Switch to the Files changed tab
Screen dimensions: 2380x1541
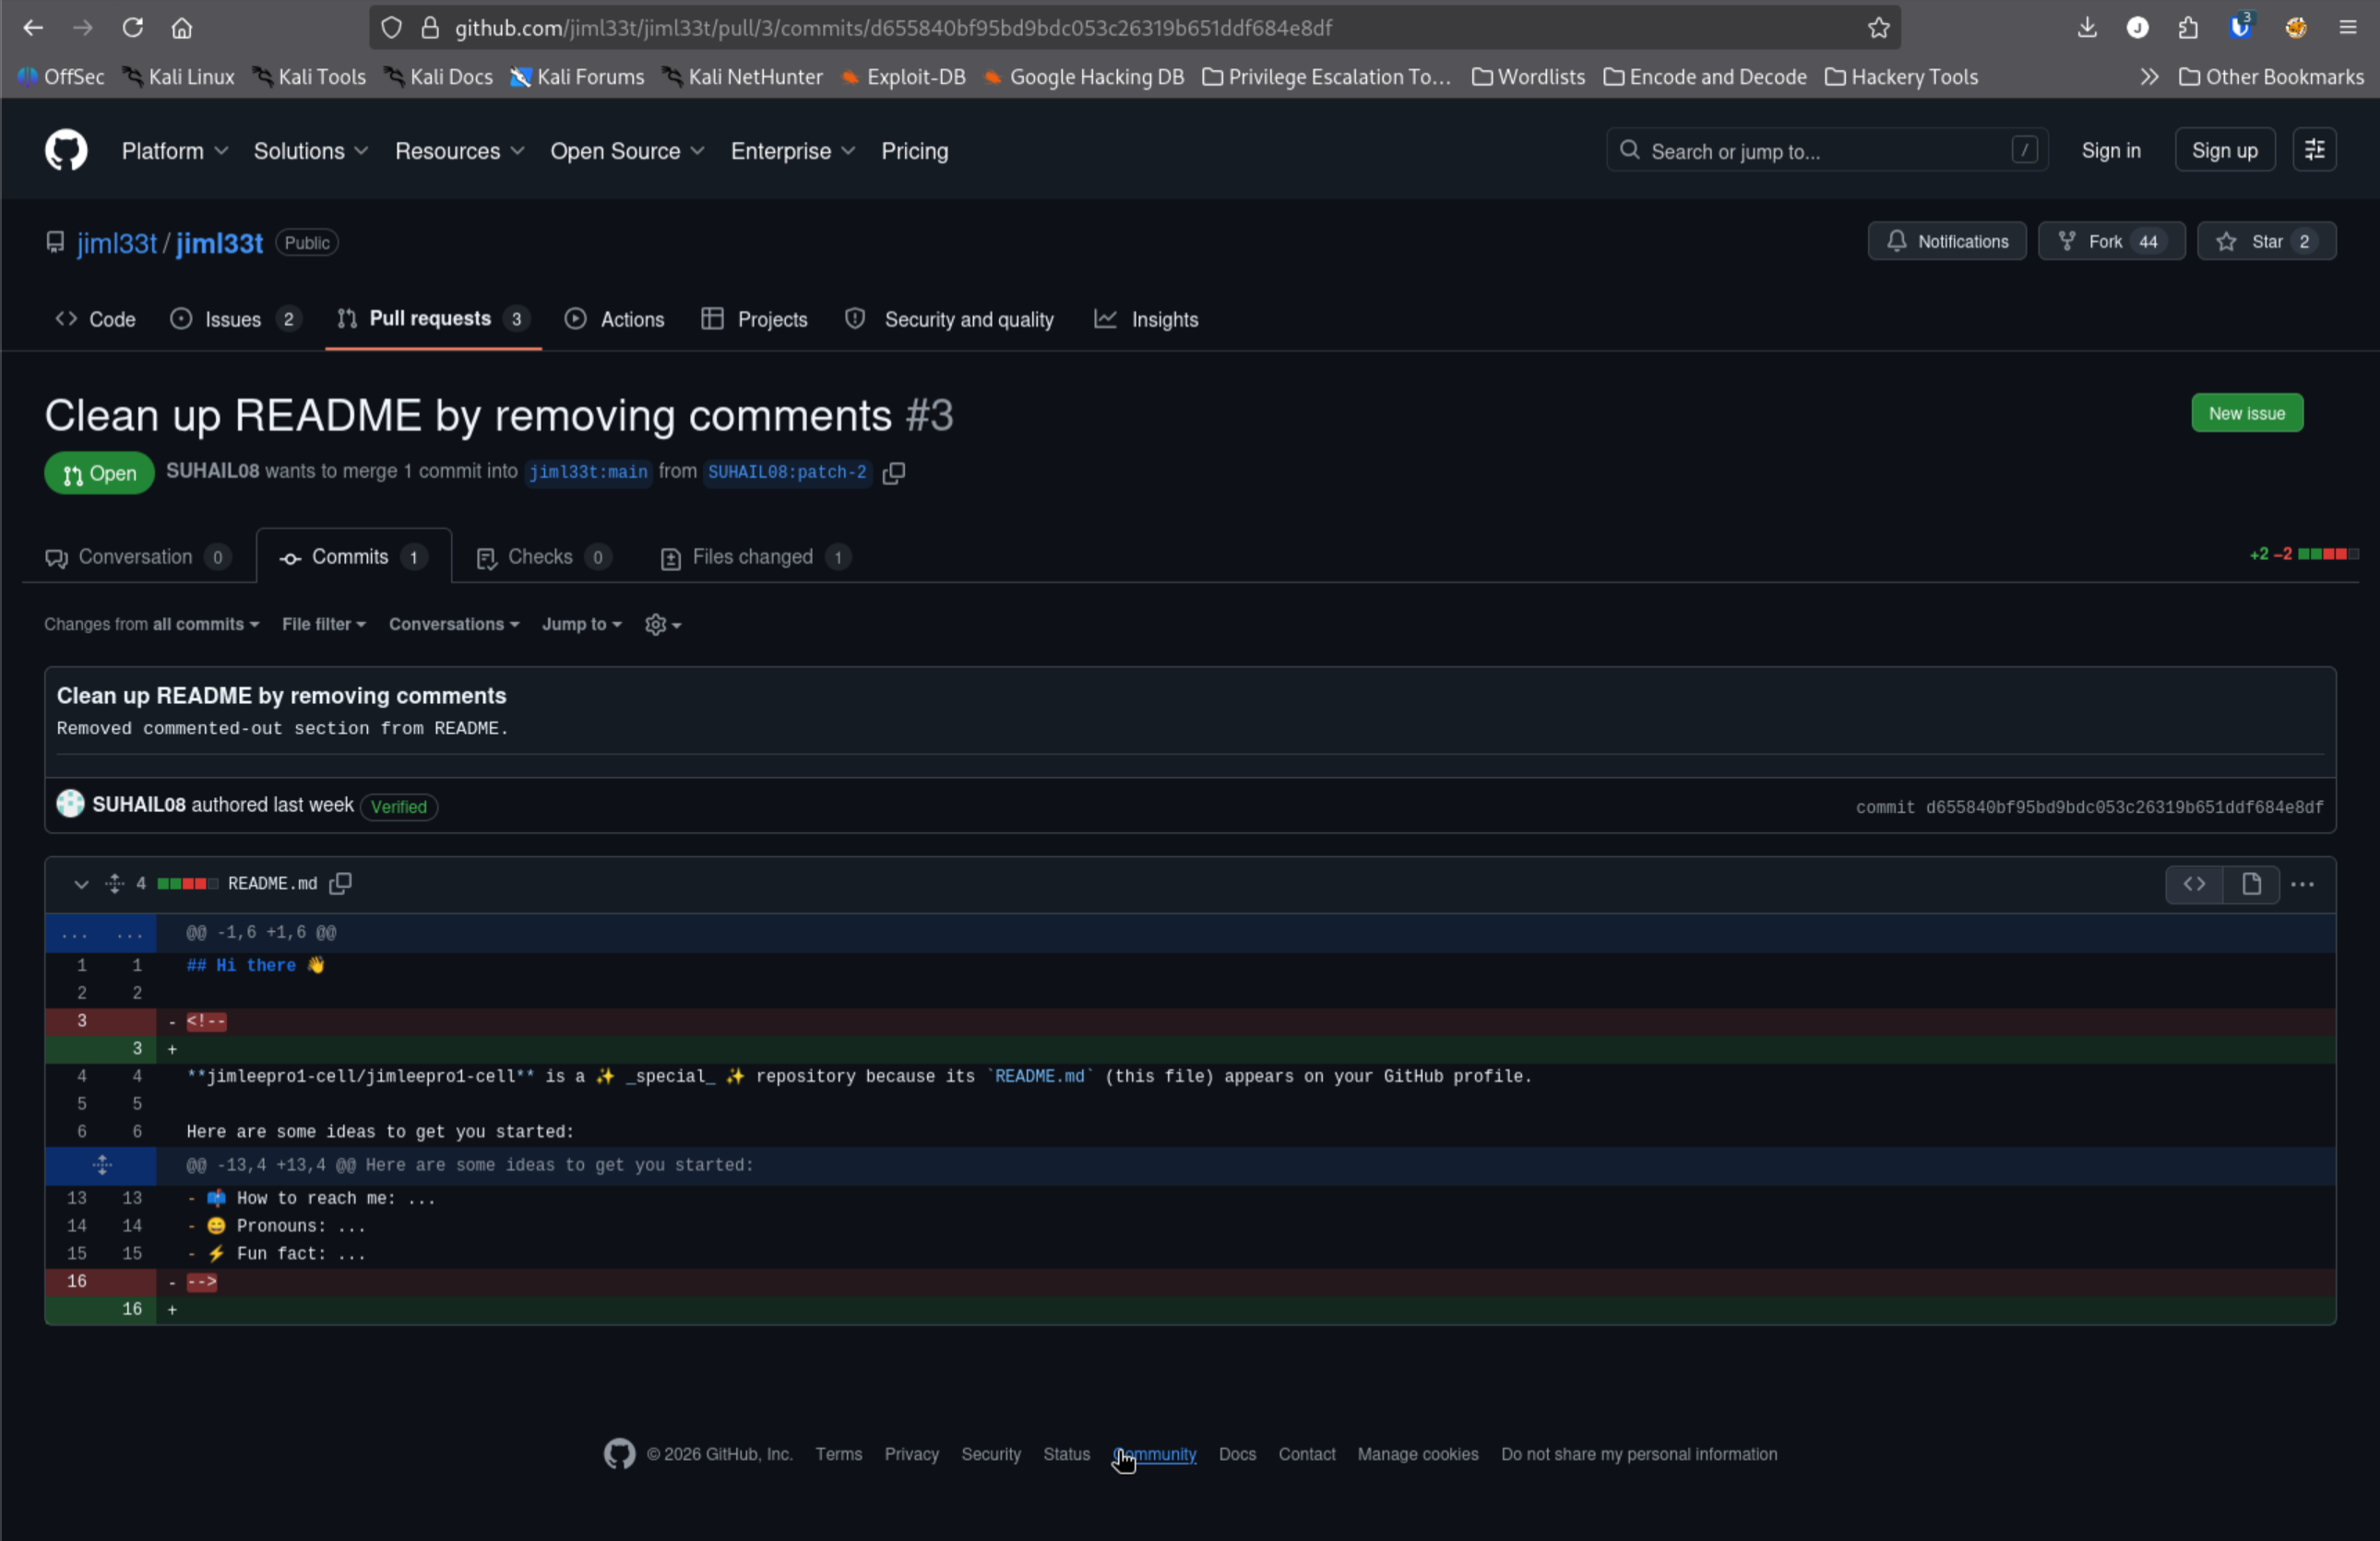(x=756, y=557)
